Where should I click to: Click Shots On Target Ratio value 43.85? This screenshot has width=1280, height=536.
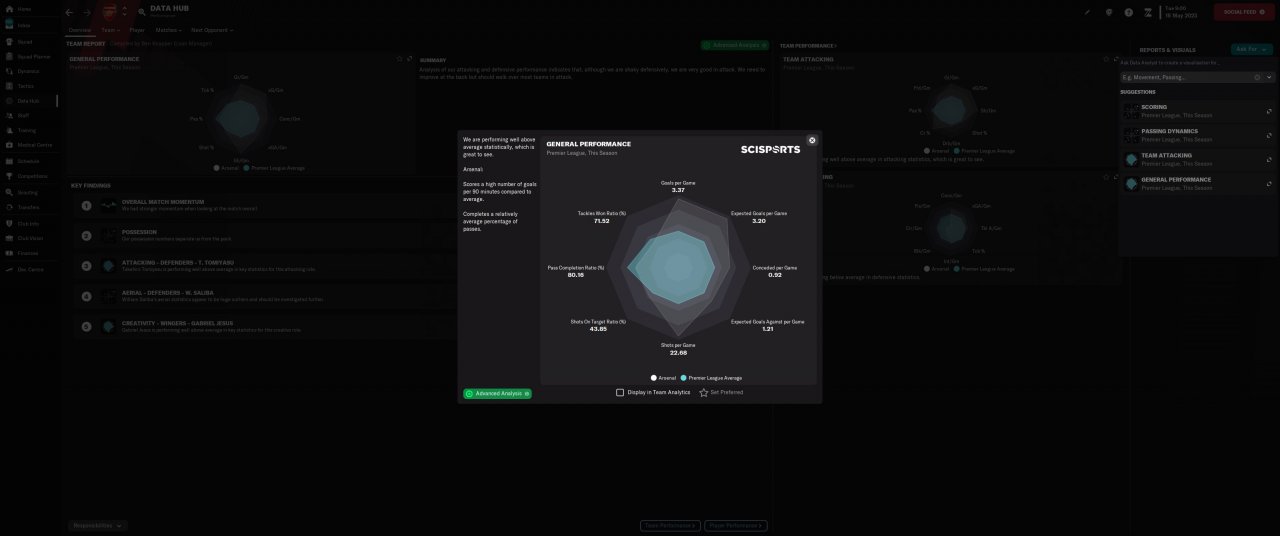(598, 329)
